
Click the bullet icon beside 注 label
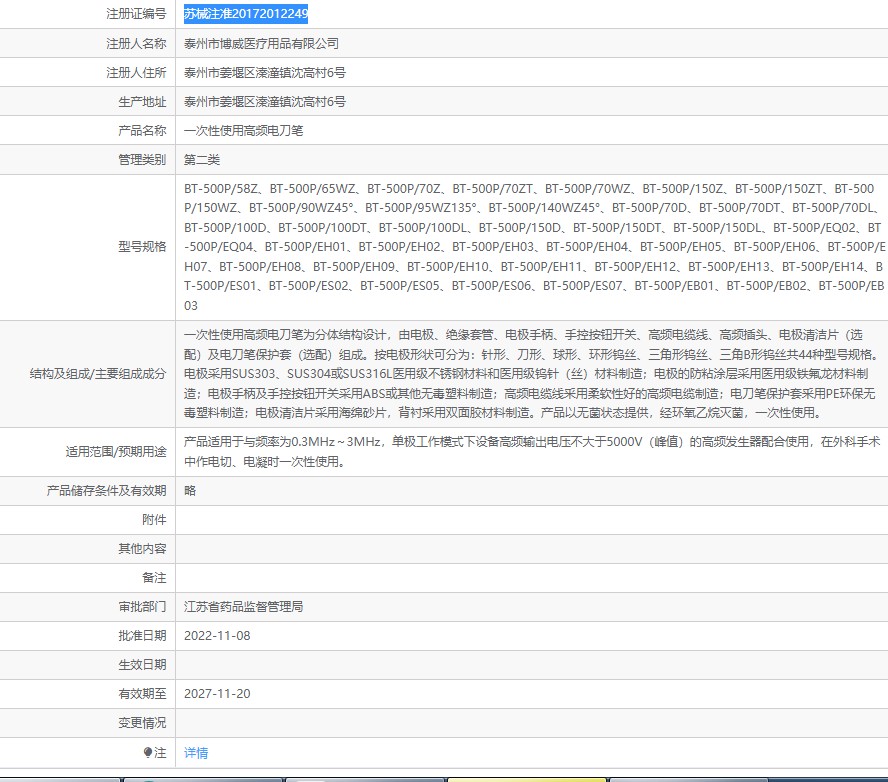[148, 752]
